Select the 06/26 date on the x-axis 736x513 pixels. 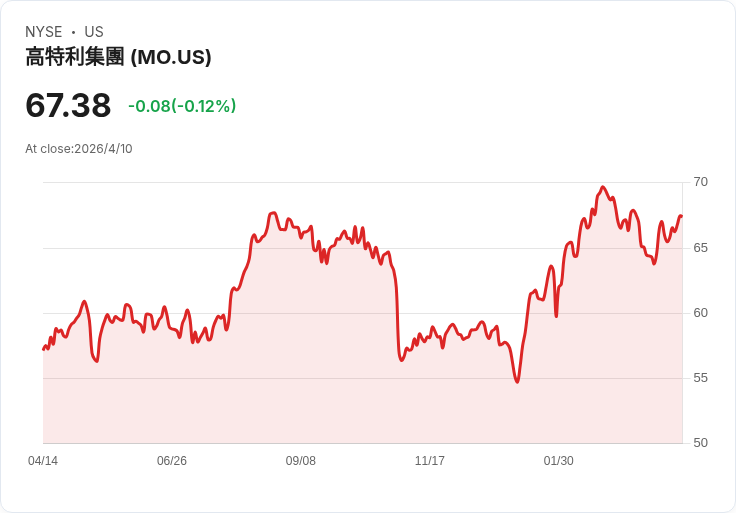pyautogui.click(x=172, y=461)
